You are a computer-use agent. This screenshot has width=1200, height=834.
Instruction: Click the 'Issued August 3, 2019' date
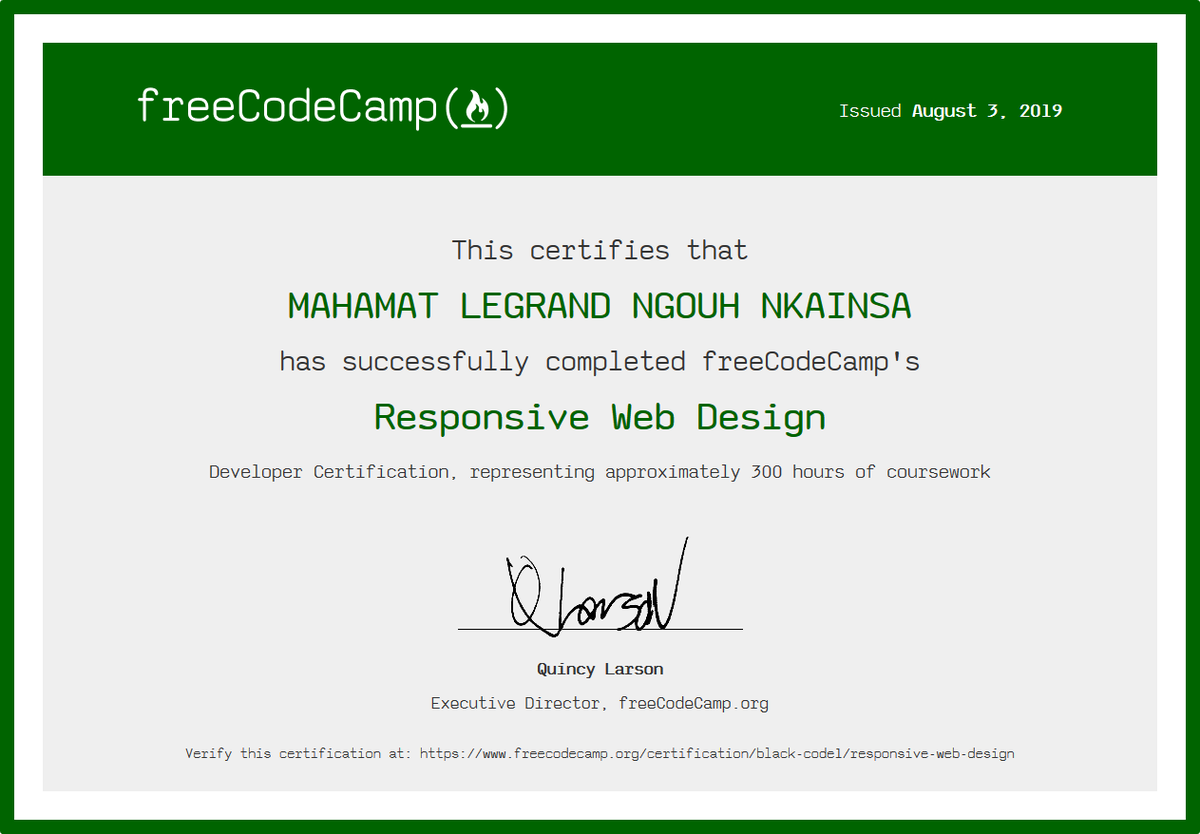[x=950, y=111]
